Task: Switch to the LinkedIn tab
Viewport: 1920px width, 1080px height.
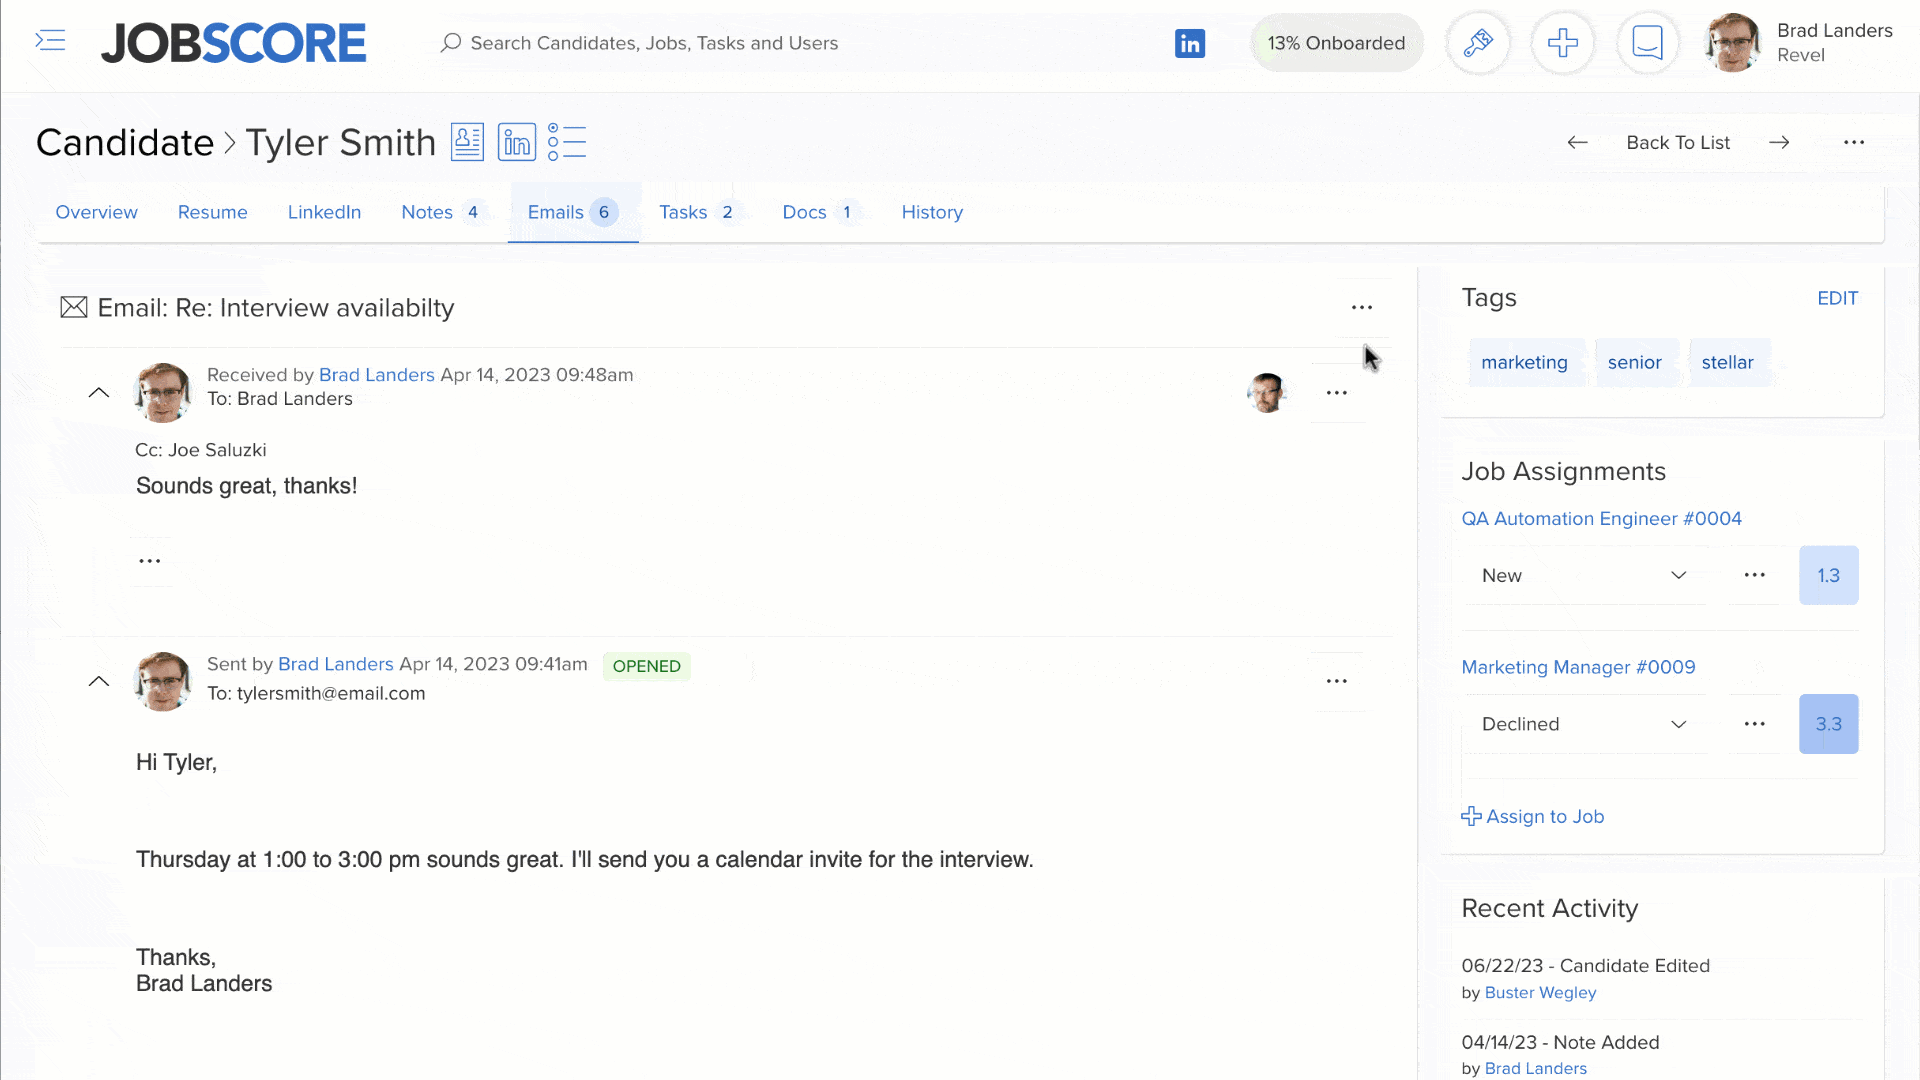Action: pos(325,212)
